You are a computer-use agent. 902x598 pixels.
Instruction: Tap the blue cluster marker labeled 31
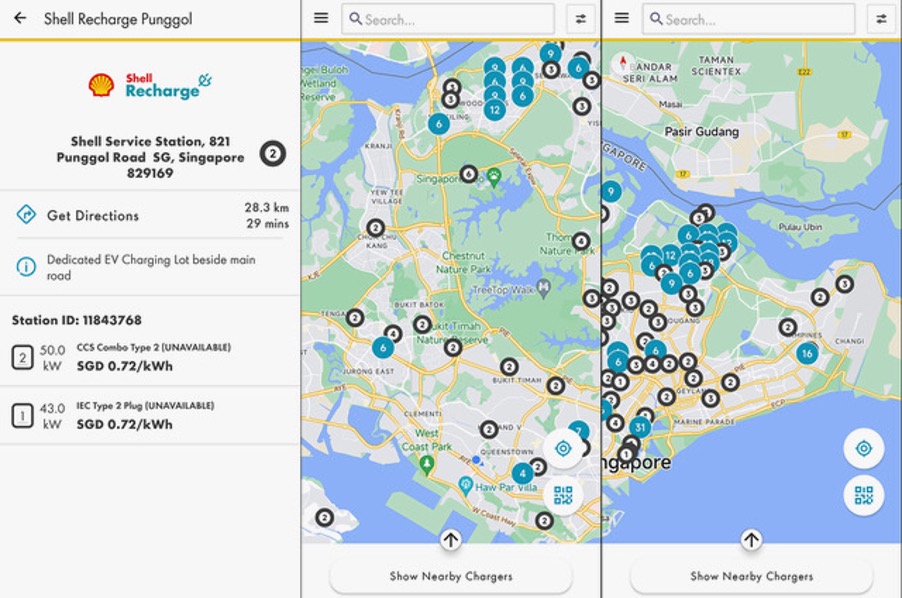click(x=641, y=427)
